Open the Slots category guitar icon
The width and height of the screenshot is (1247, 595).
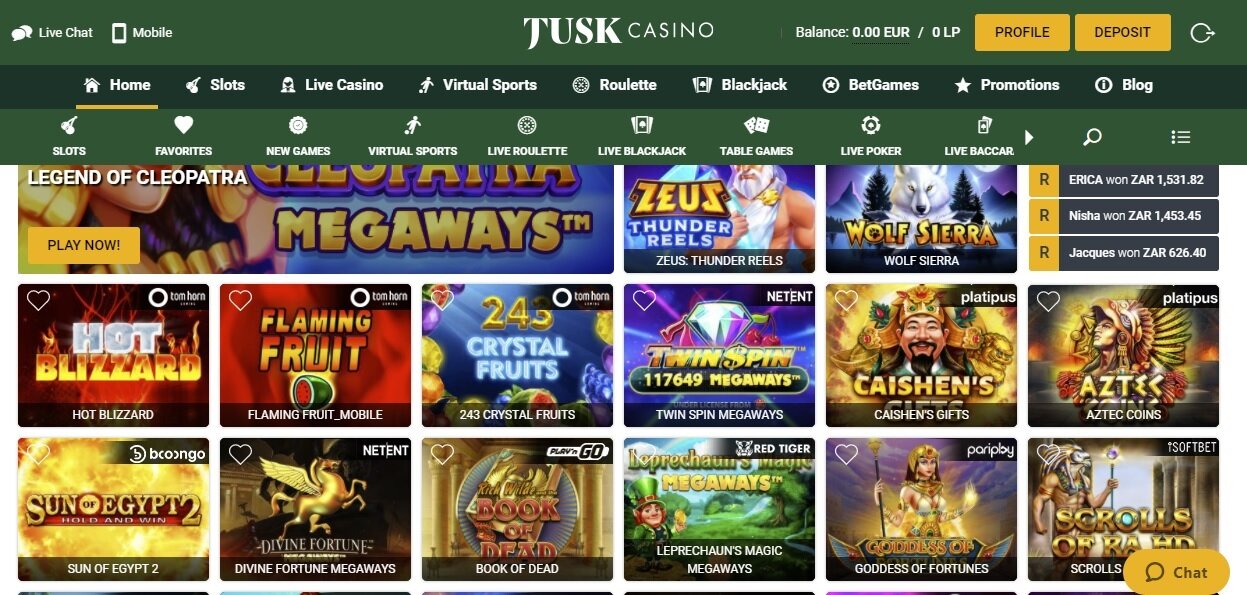[x=69, y=126]
